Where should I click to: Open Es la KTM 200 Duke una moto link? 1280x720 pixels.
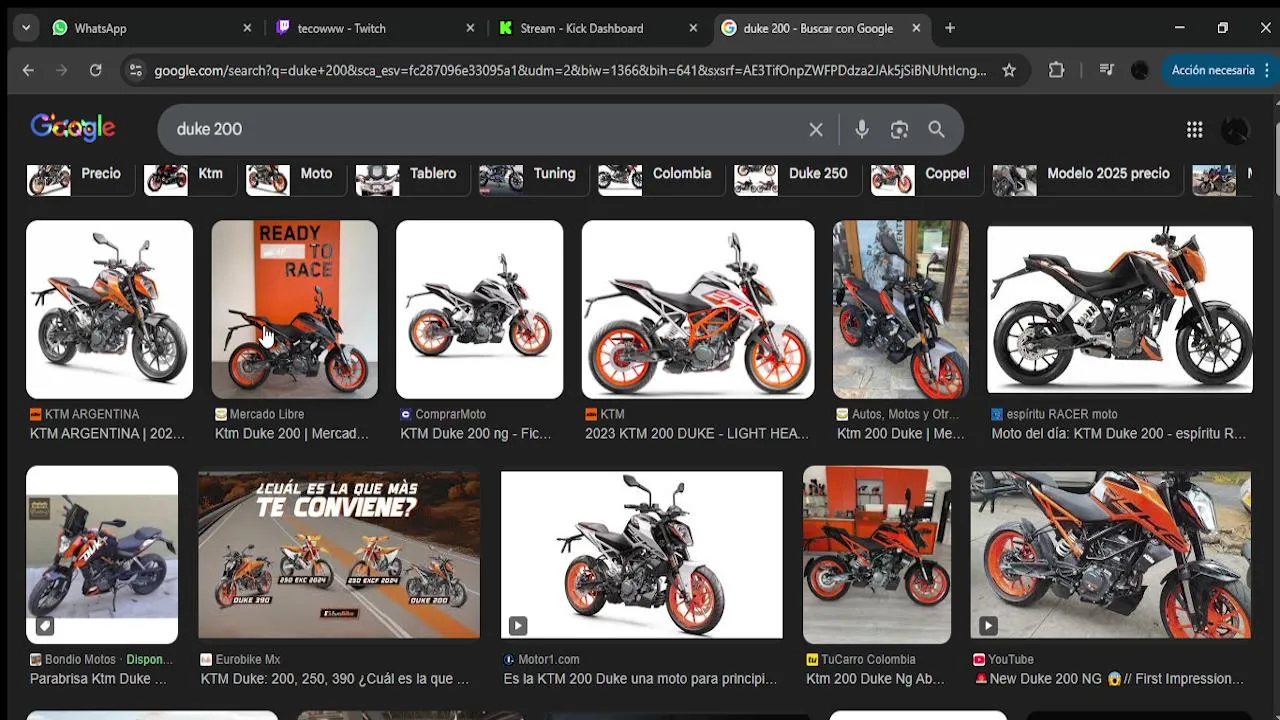[x=640, y=678]
